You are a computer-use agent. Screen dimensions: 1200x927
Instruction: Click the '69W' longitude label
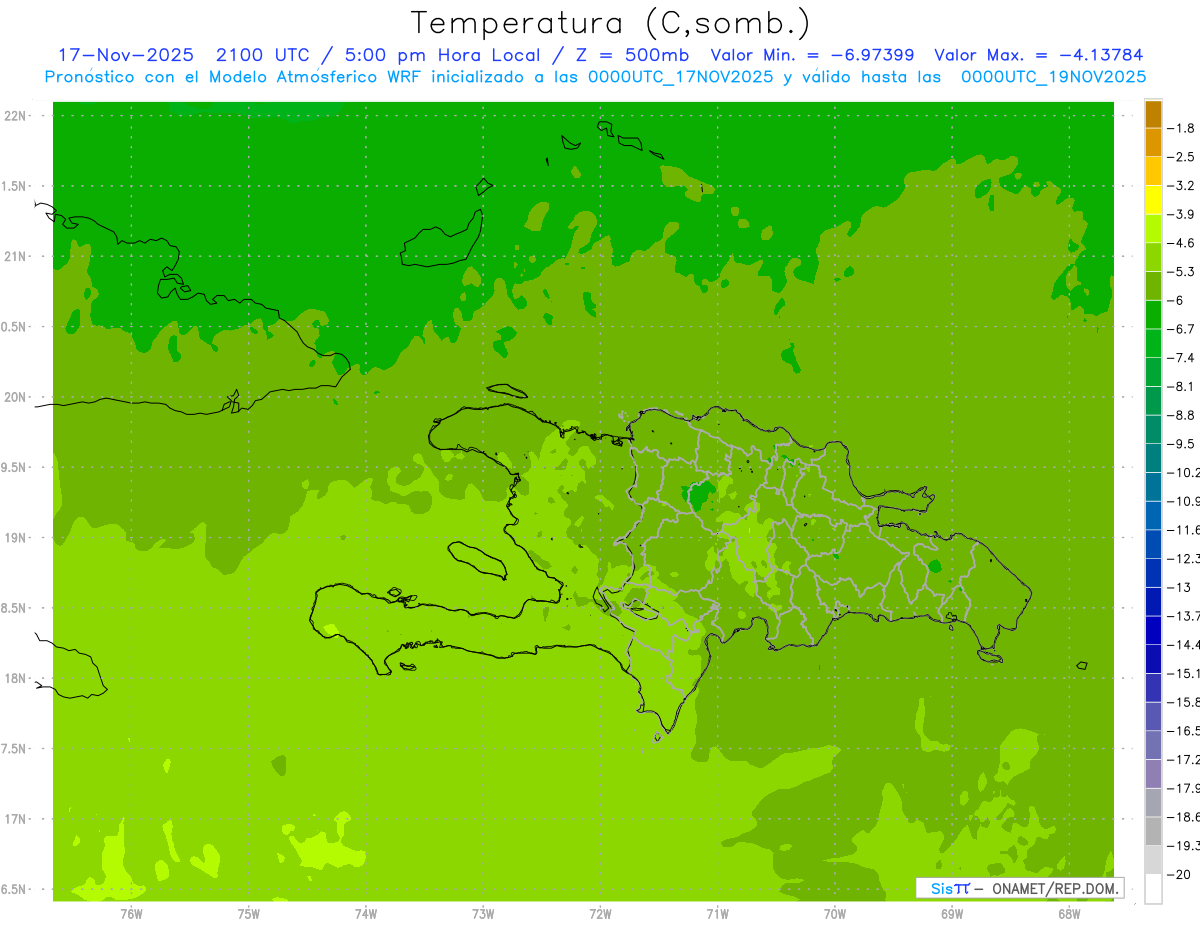(952, 913)
